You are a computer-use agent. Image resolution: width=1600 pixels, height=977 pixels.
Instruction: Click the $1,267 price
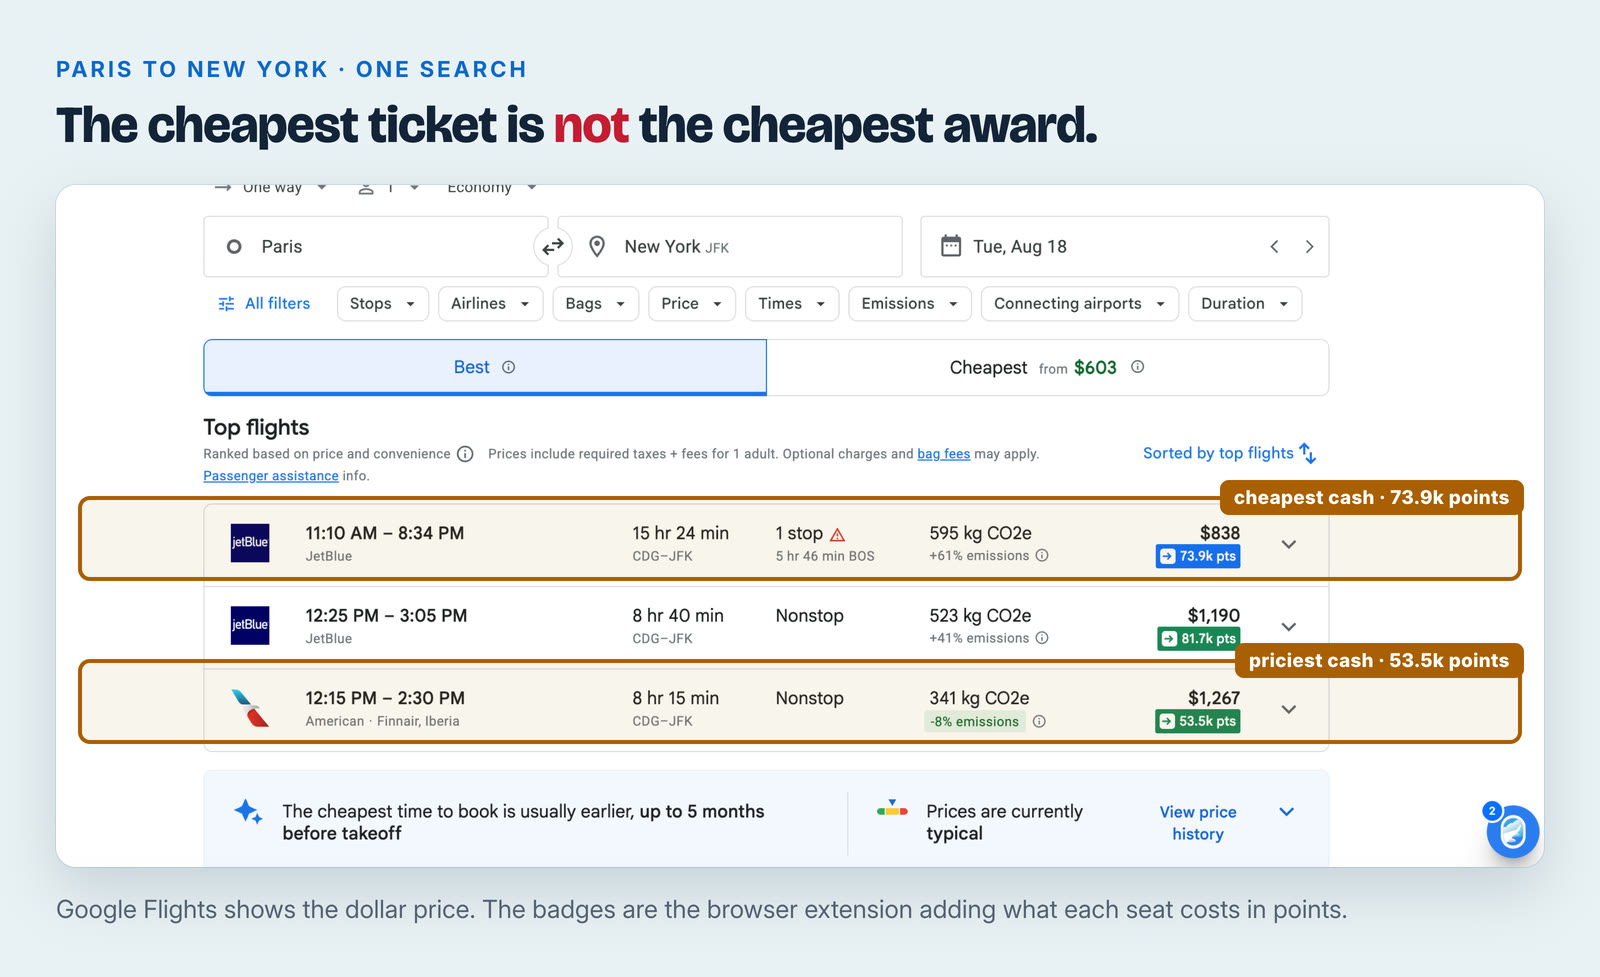[x=1214, y=698]
